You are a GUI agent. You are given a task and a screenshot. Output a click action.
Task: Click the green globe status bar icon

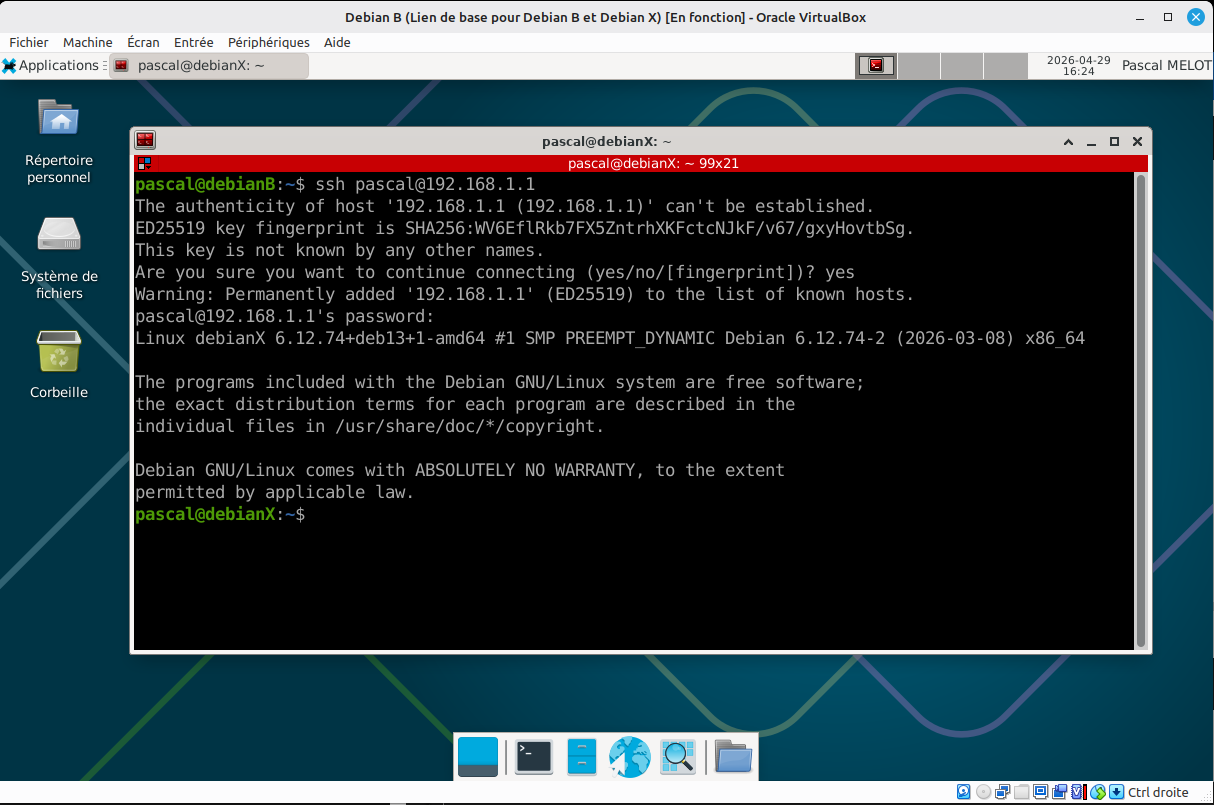pos(1098,792)
